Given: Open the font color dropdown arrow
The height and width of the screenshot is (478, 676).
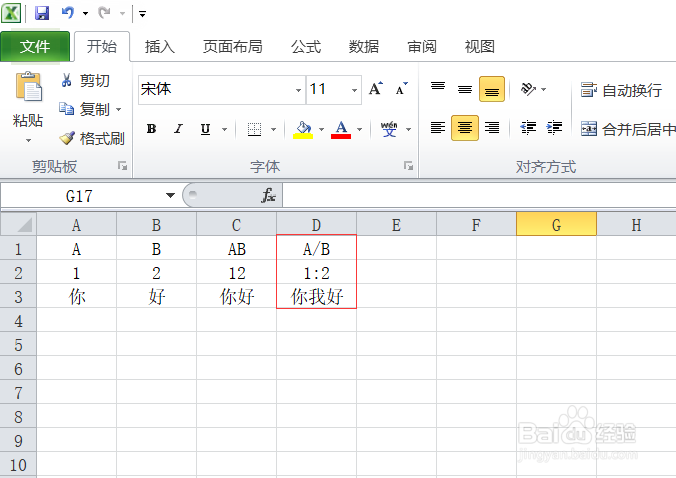Looking at the screenshot, I should pos(360,129).
